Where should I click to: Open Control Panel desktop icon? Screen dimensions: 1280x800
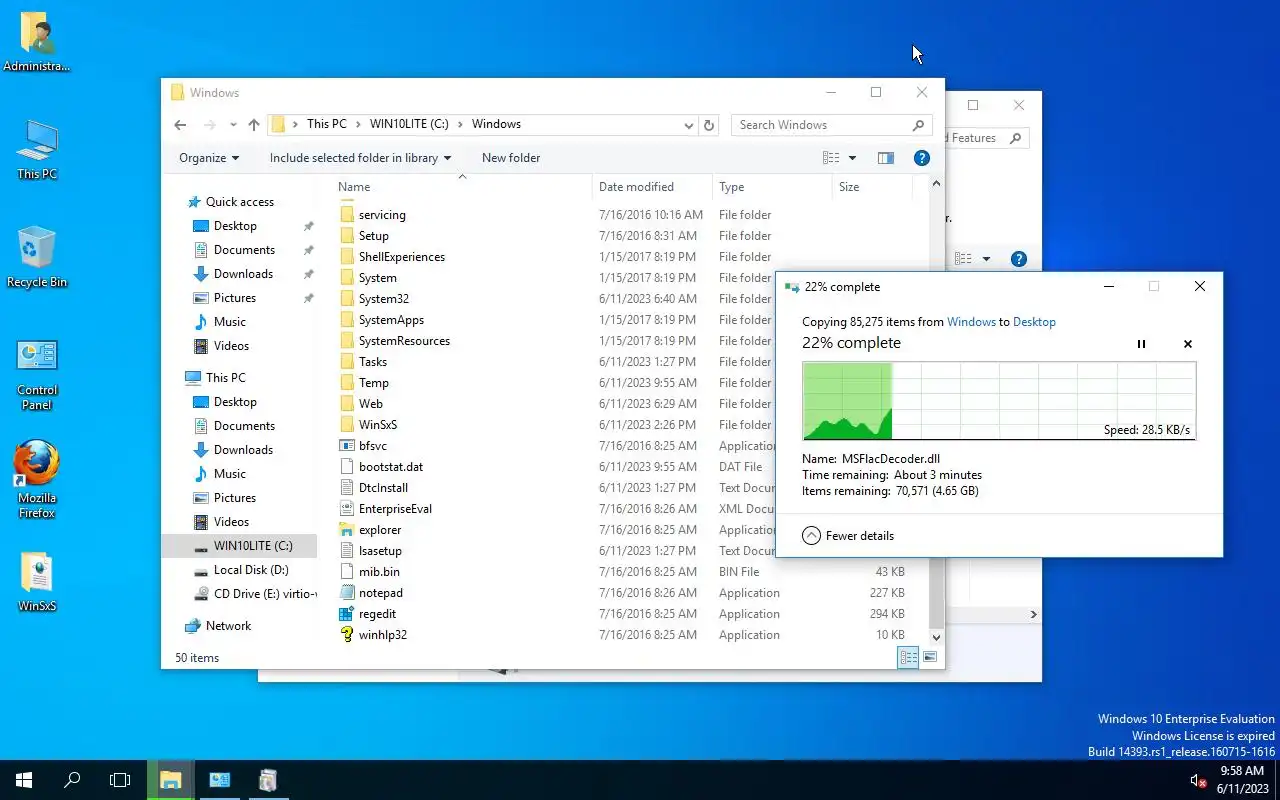[x=37, y=374]
